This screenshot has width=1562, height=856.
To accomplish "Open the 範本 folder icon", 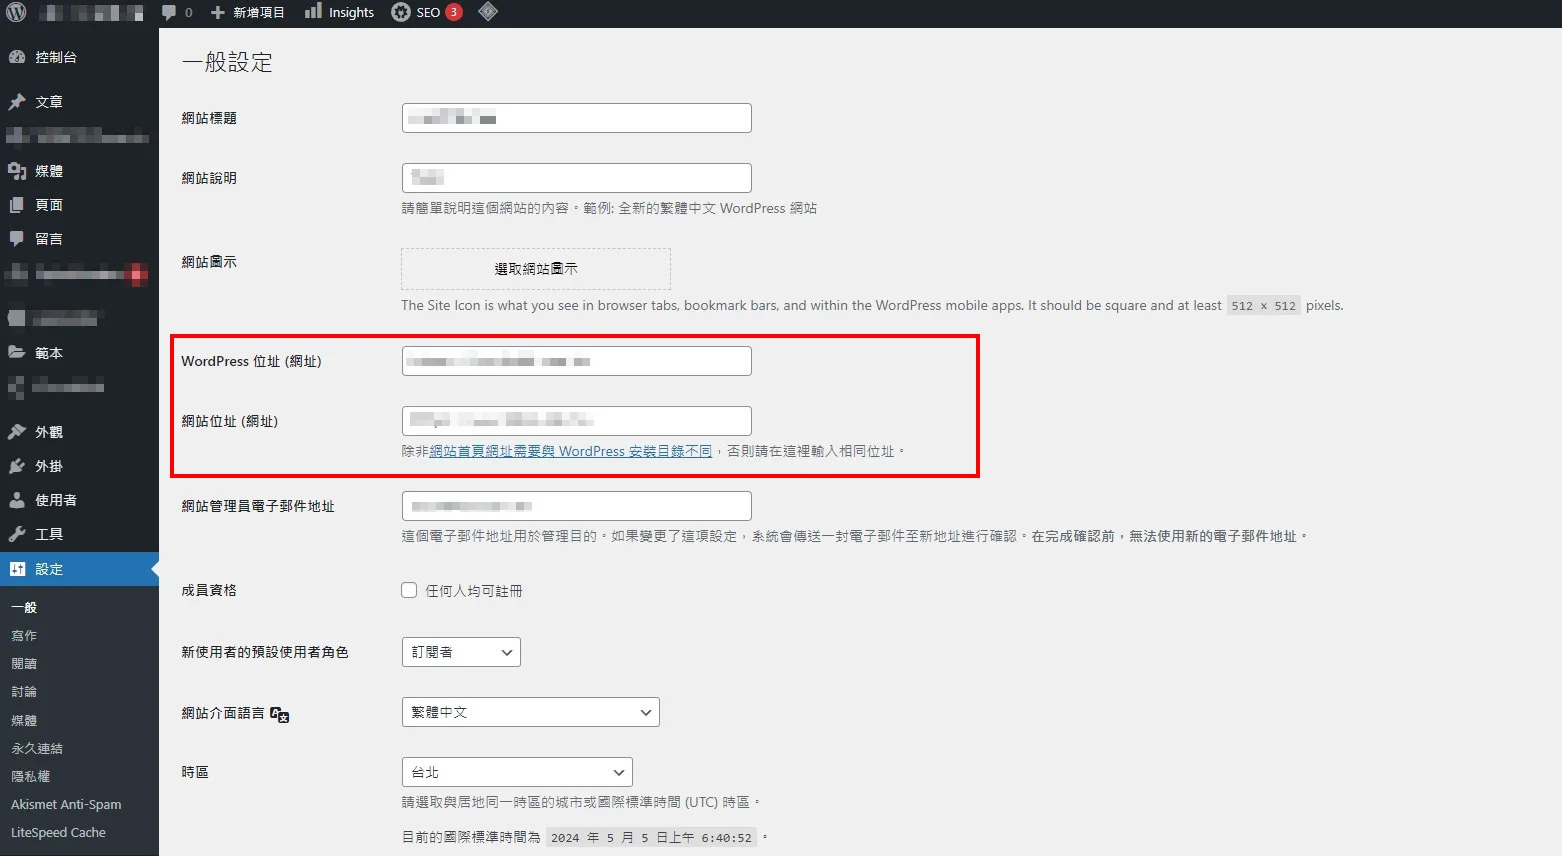I will pyautogui.click(x=17, y=353).
